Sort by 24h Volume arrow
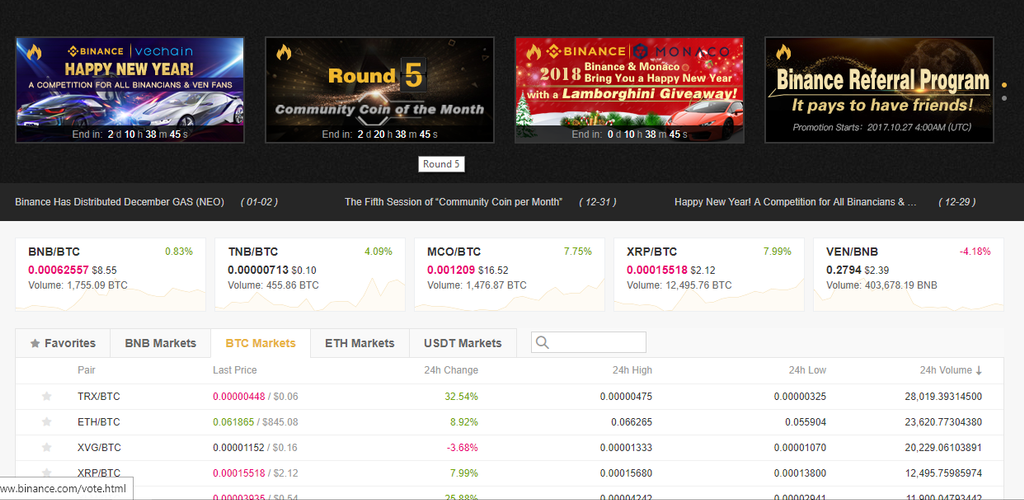 coord(978,370)
